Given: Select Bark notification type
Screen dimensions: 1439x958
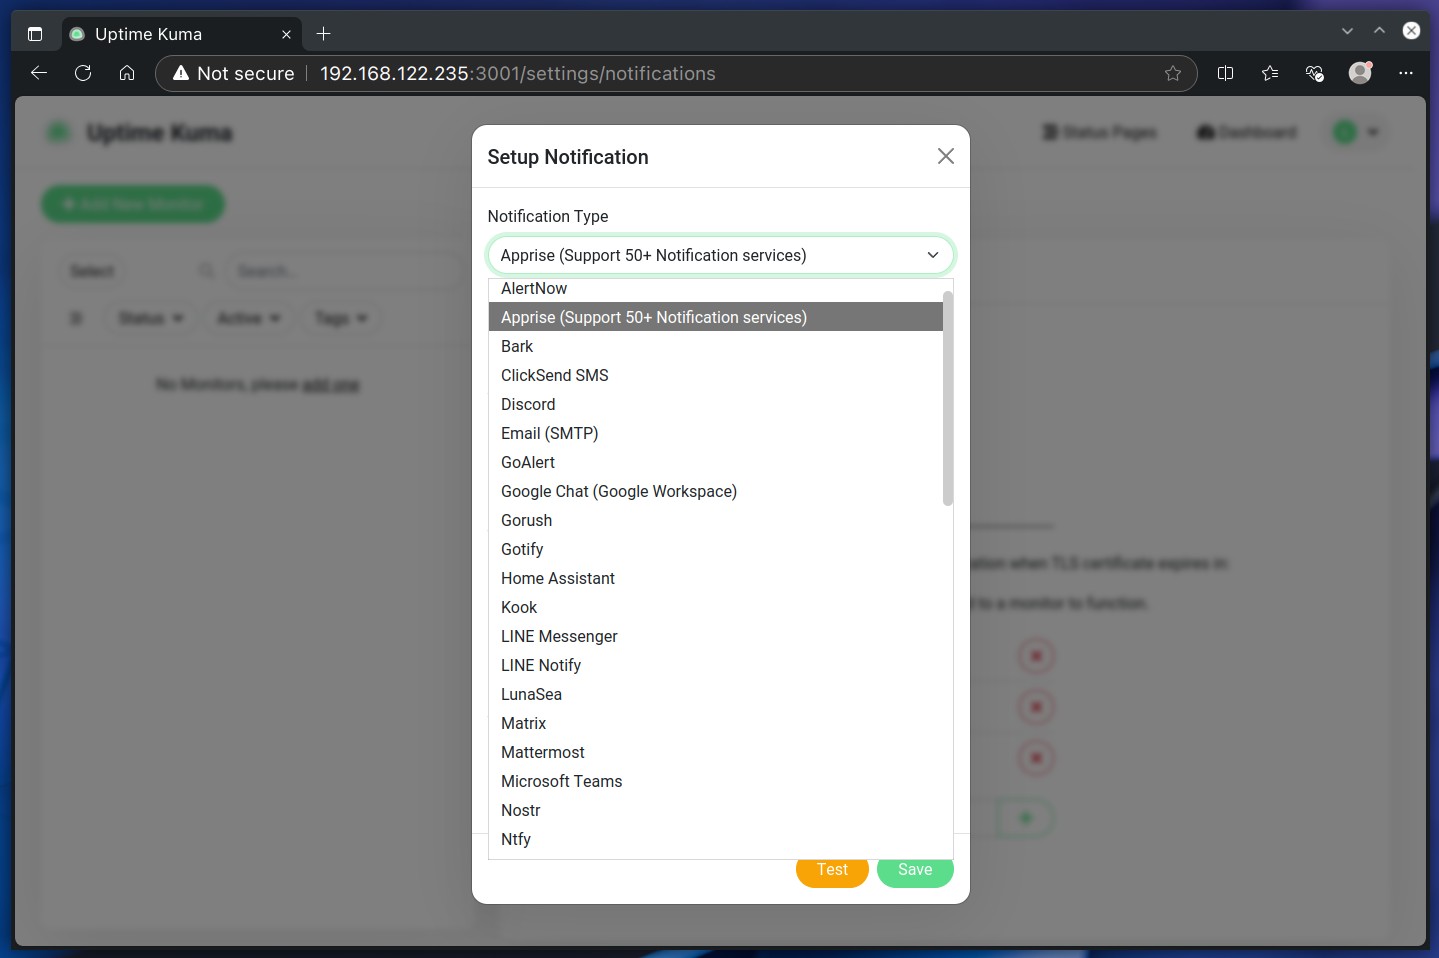Looking at the screenshot, I should pos(716,346).
